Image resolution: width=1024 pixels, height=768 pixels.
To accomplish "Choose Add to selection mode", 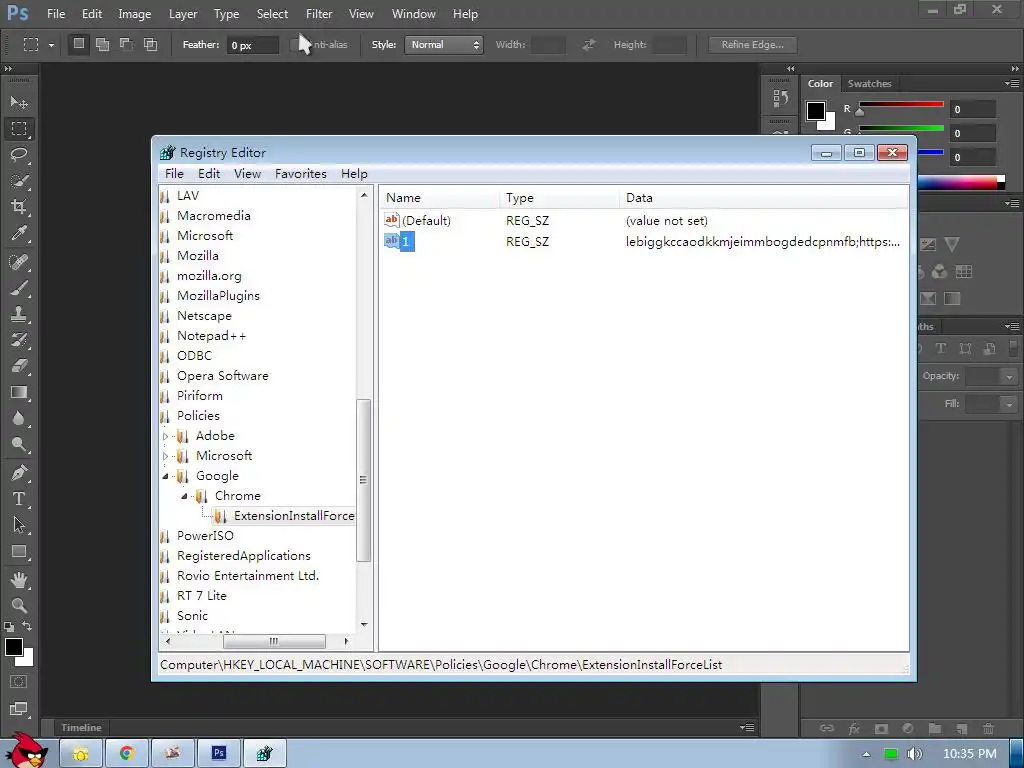I will tap(103, 44).
